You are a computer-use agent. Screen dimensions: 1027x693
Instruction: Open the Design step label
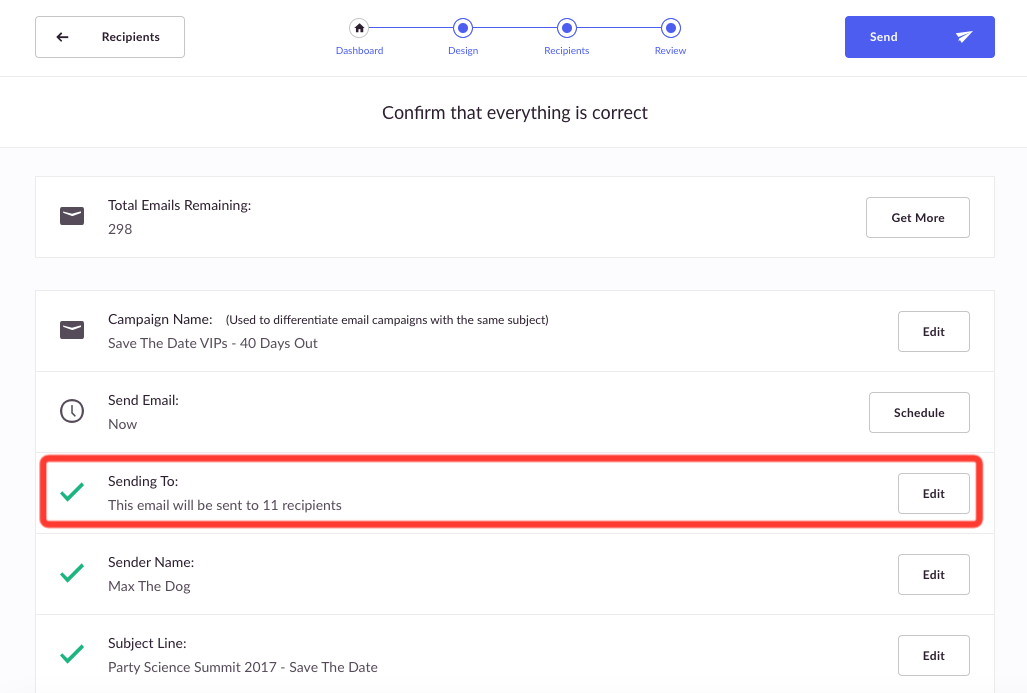coord(463,50)
